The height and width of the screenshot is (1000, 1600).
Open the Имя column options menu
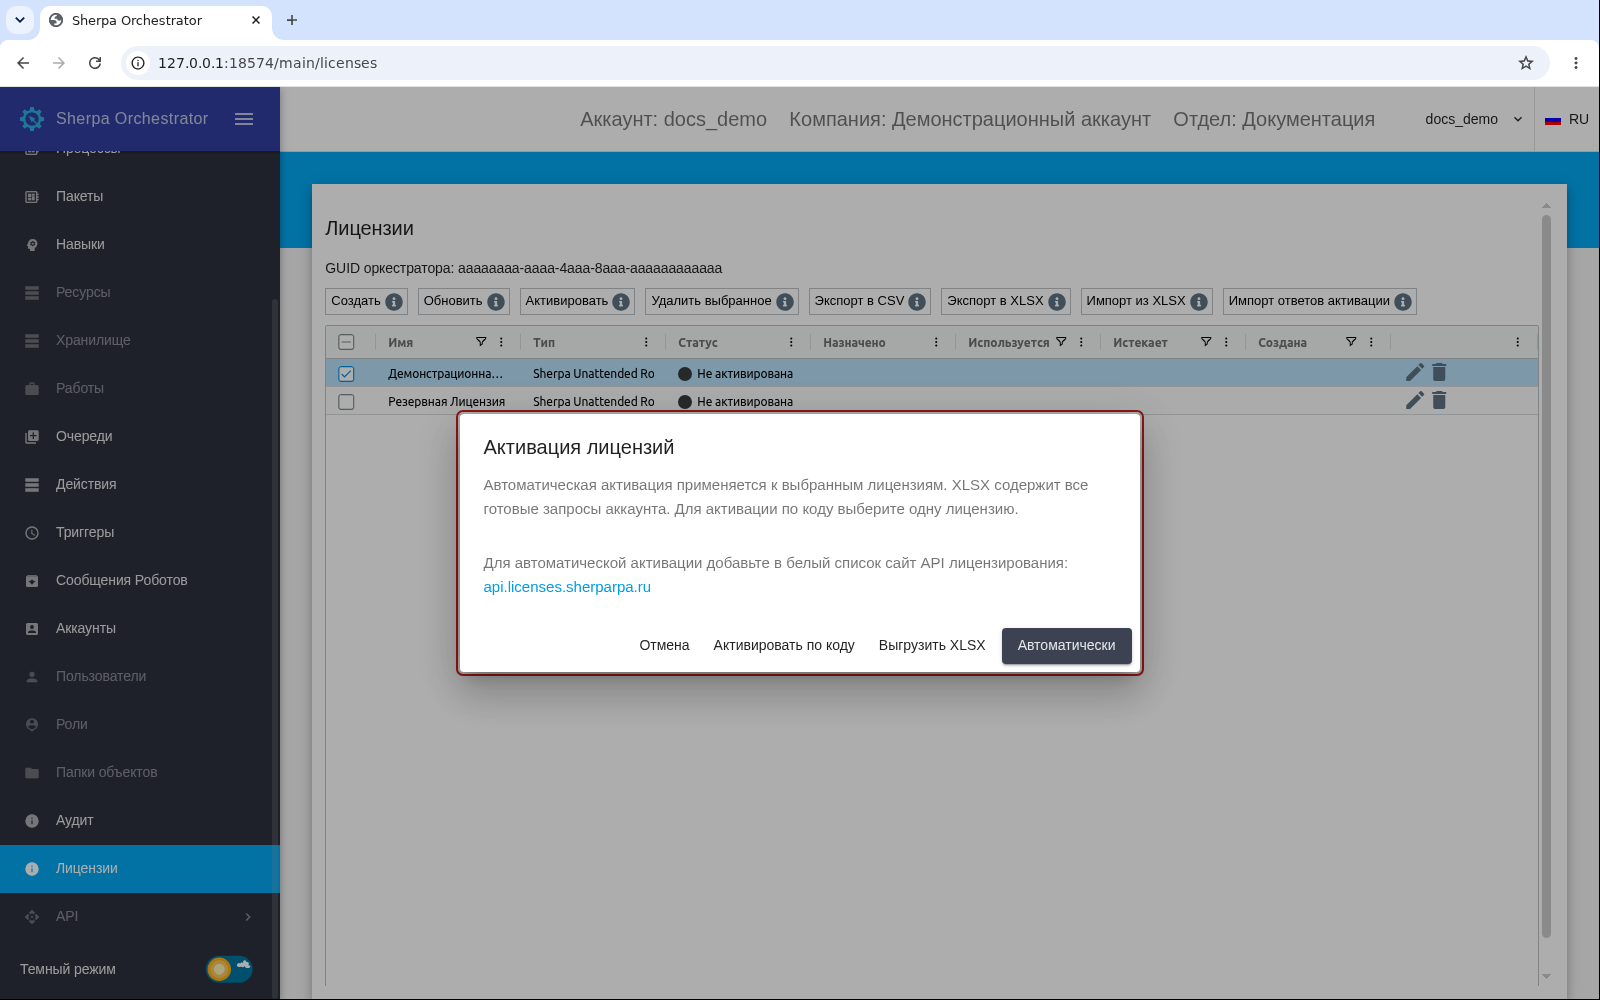point(501,342)
